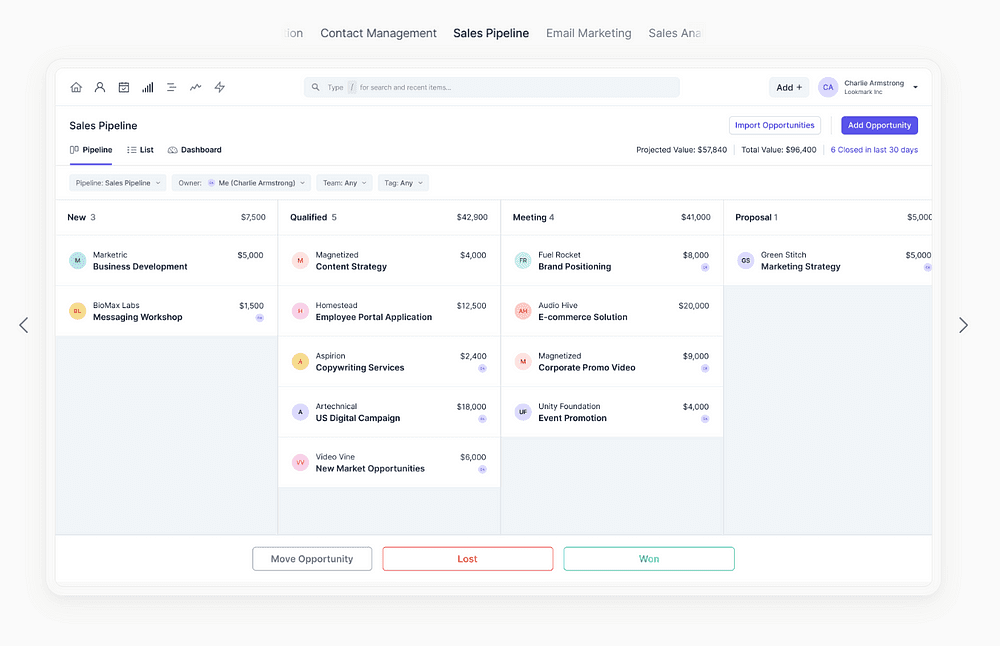
Task: Go to next slide arrow
Action: 963,325
